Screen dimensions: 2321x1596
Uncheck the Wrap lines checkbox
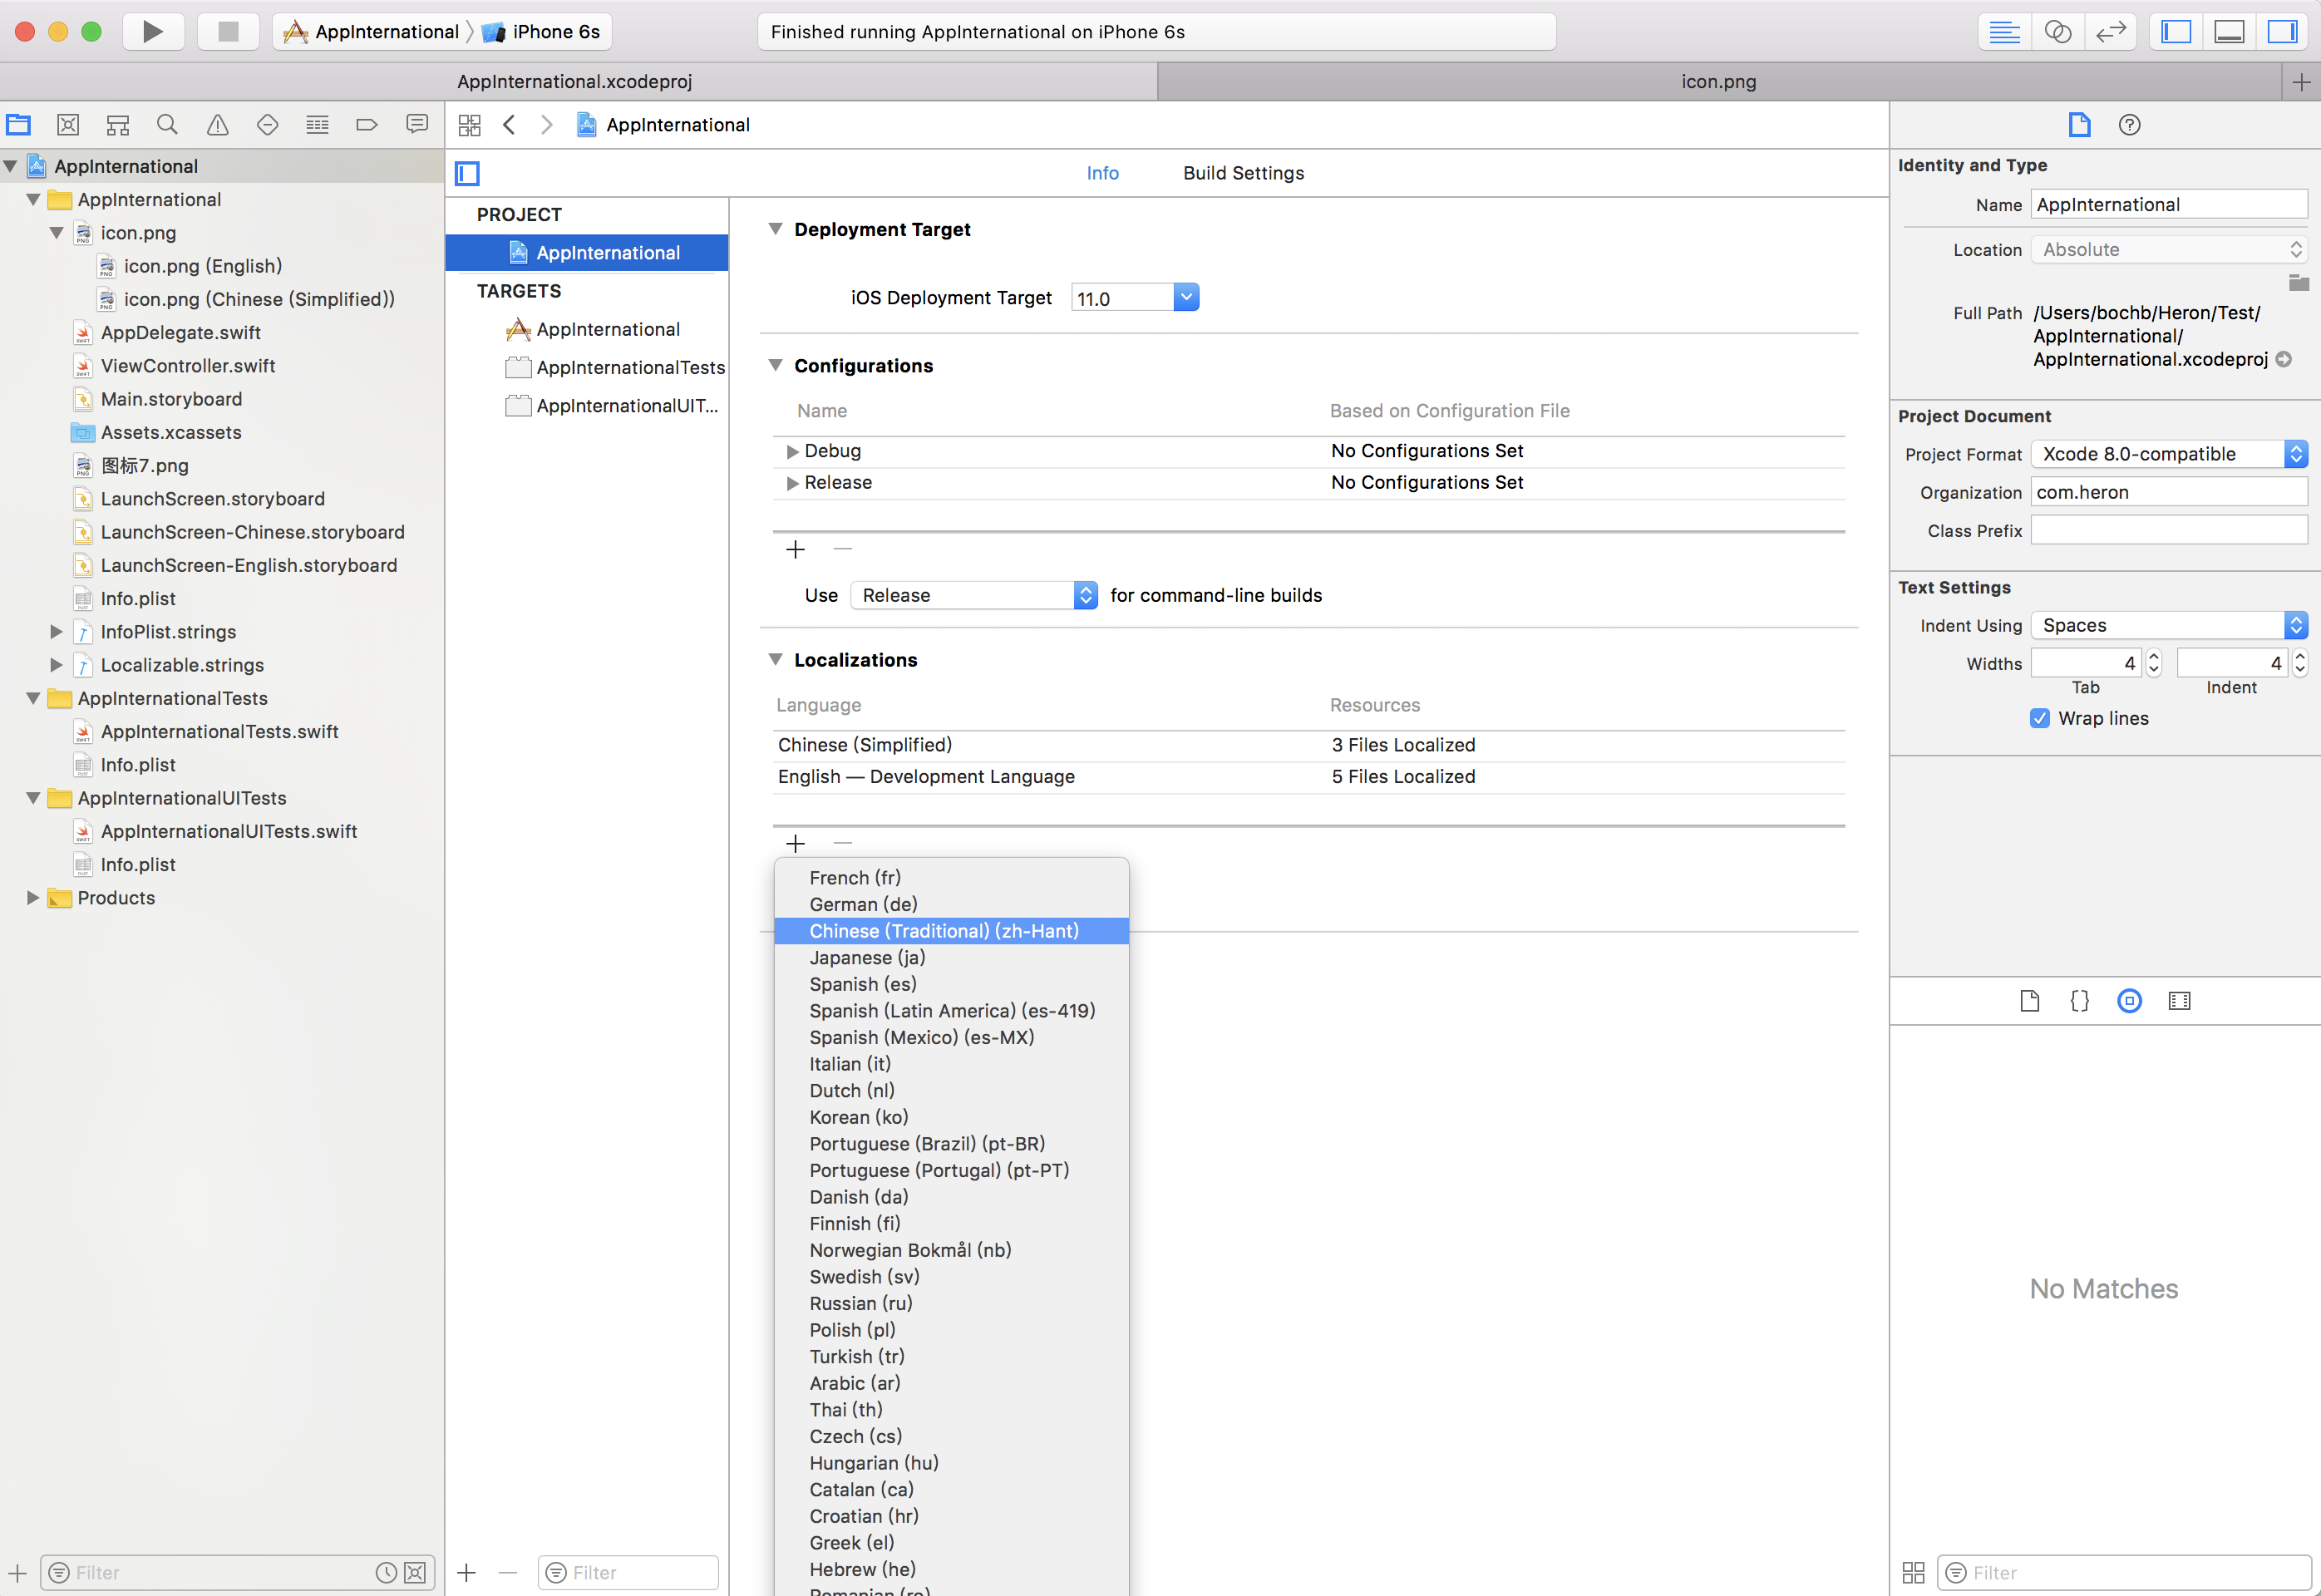[x=2039, y=718]
